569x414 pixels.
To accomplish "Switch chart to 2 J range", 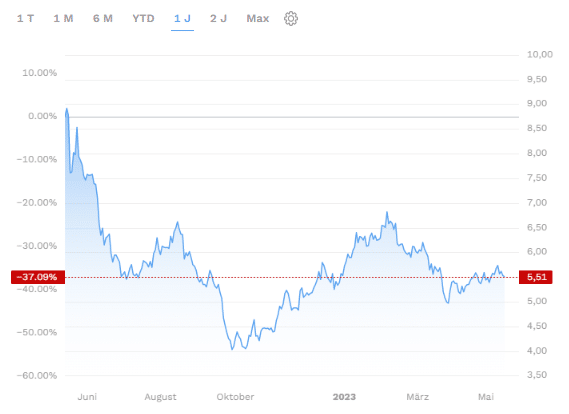I will click(x=218, y=19).
